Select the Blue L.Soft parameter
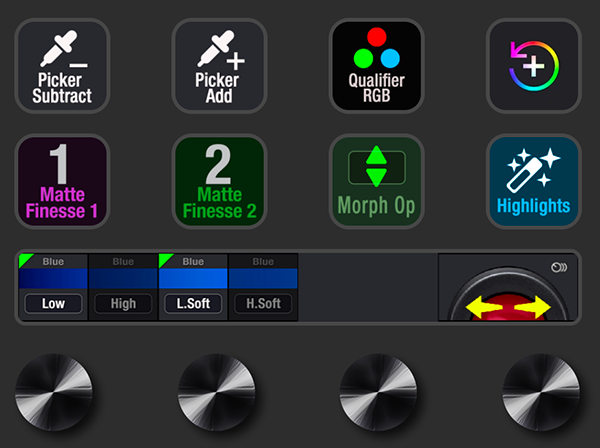Viewport: 600px width, 448px height. pos(193,303)
